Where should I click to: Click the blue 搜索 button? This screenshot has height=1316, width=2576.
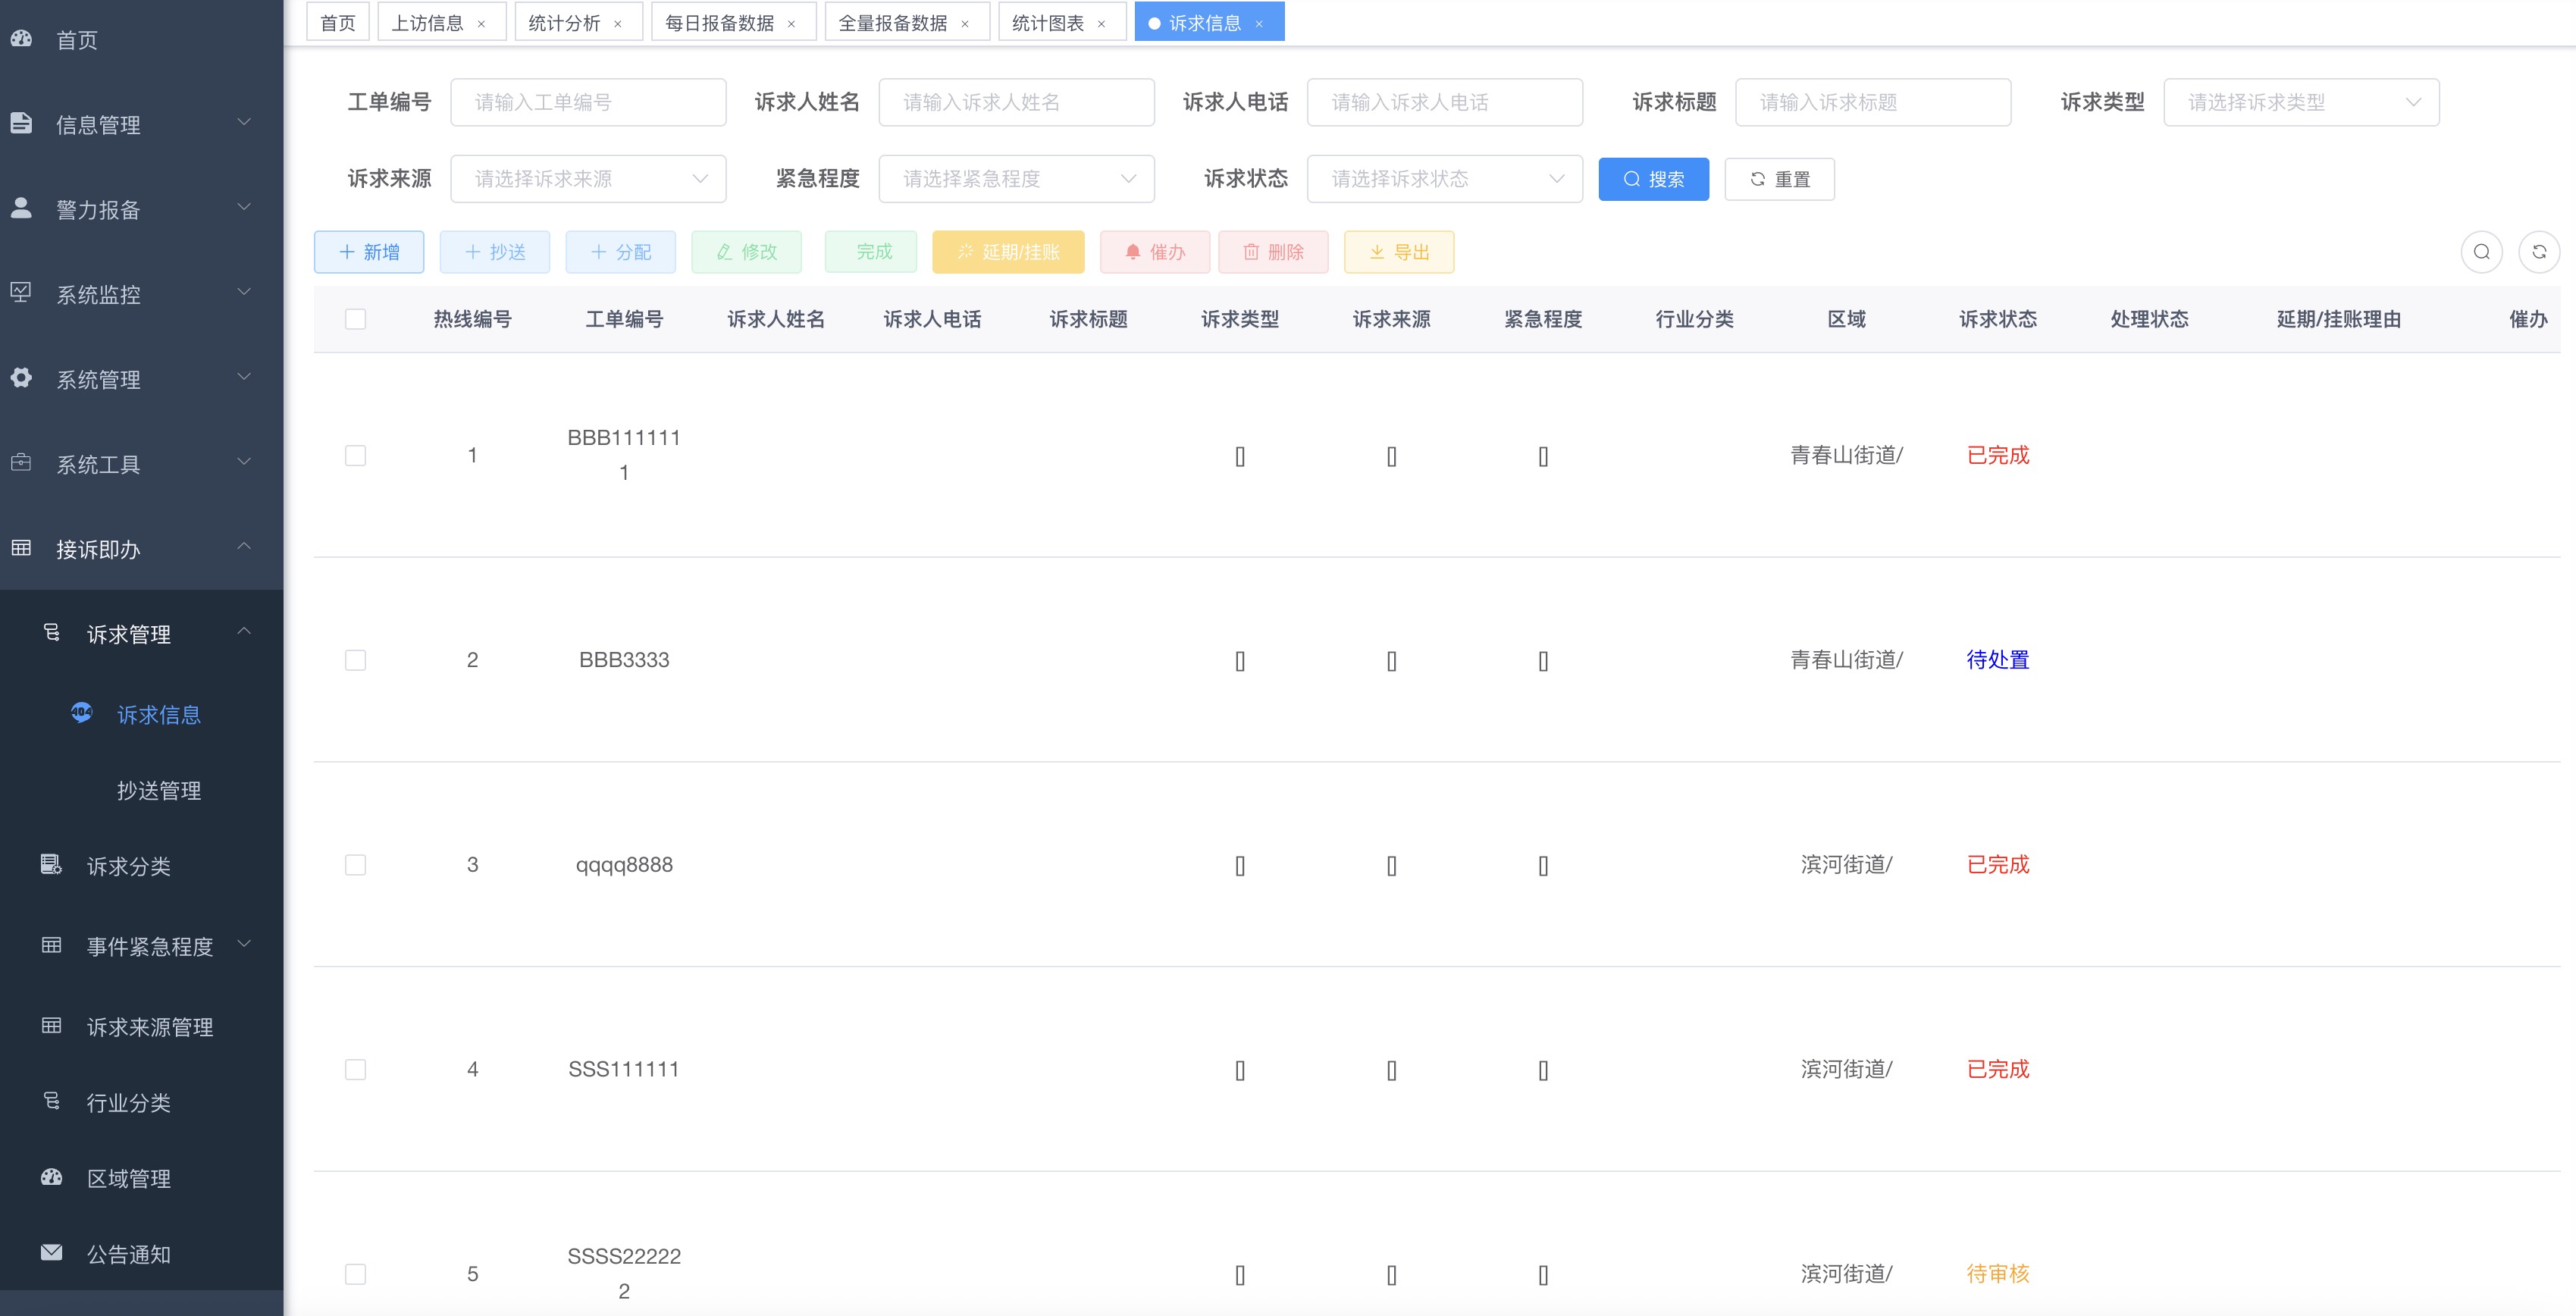tap(1653, 179)
